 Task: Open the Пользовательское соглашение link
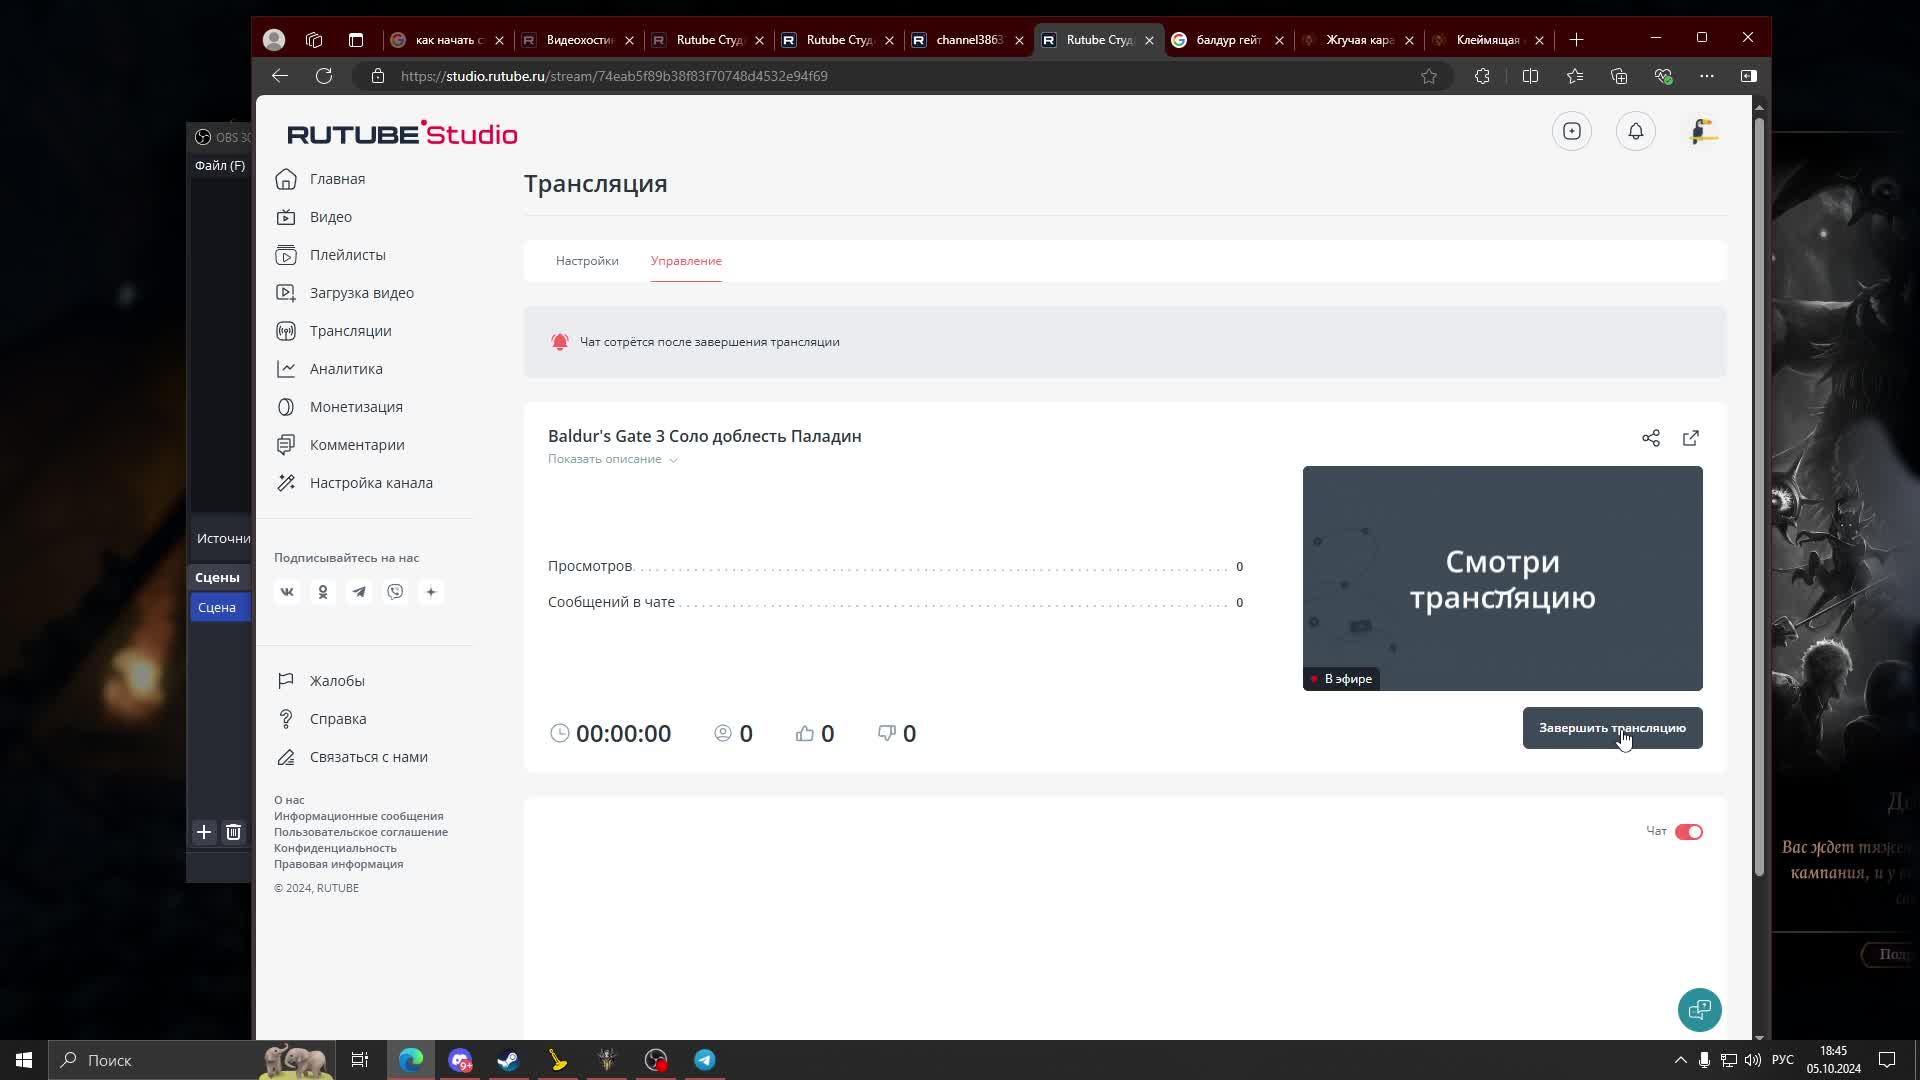[x=360, y=832]
